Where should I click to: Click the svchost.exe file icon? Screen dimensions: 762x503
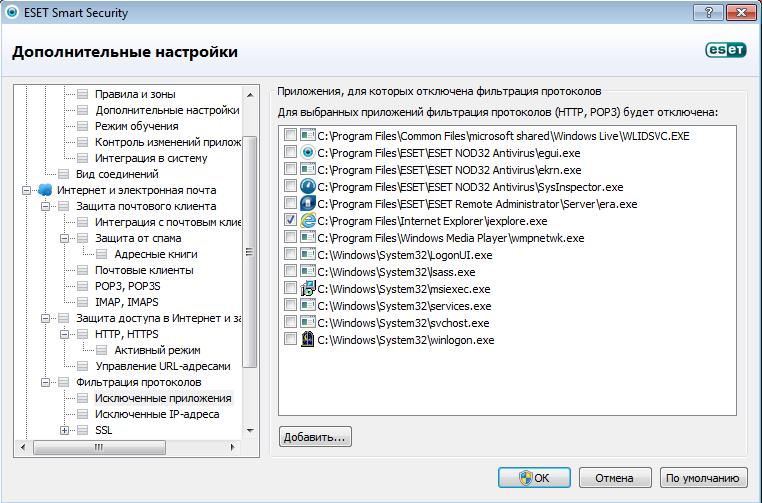(x=308, y=323)
